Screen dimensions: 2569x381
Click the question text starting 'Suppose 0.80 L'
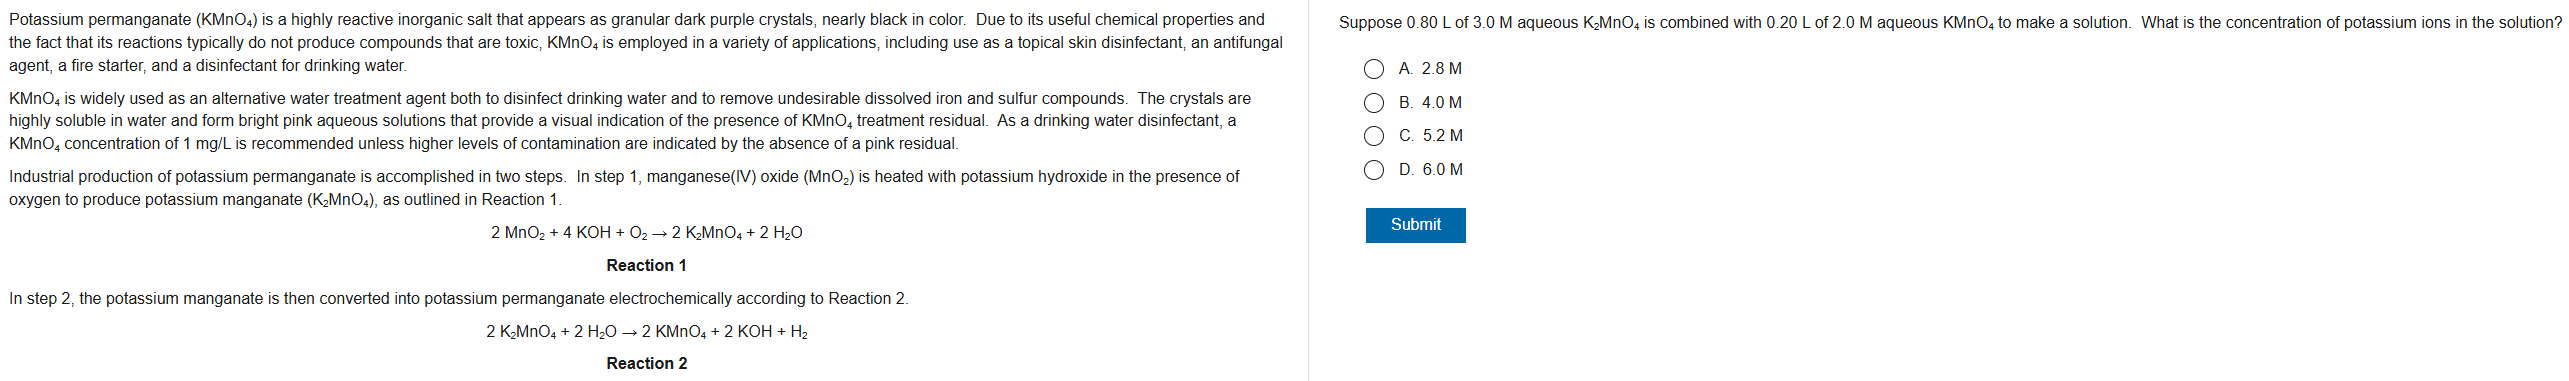pyautogui.click(x=1950, y=23)
